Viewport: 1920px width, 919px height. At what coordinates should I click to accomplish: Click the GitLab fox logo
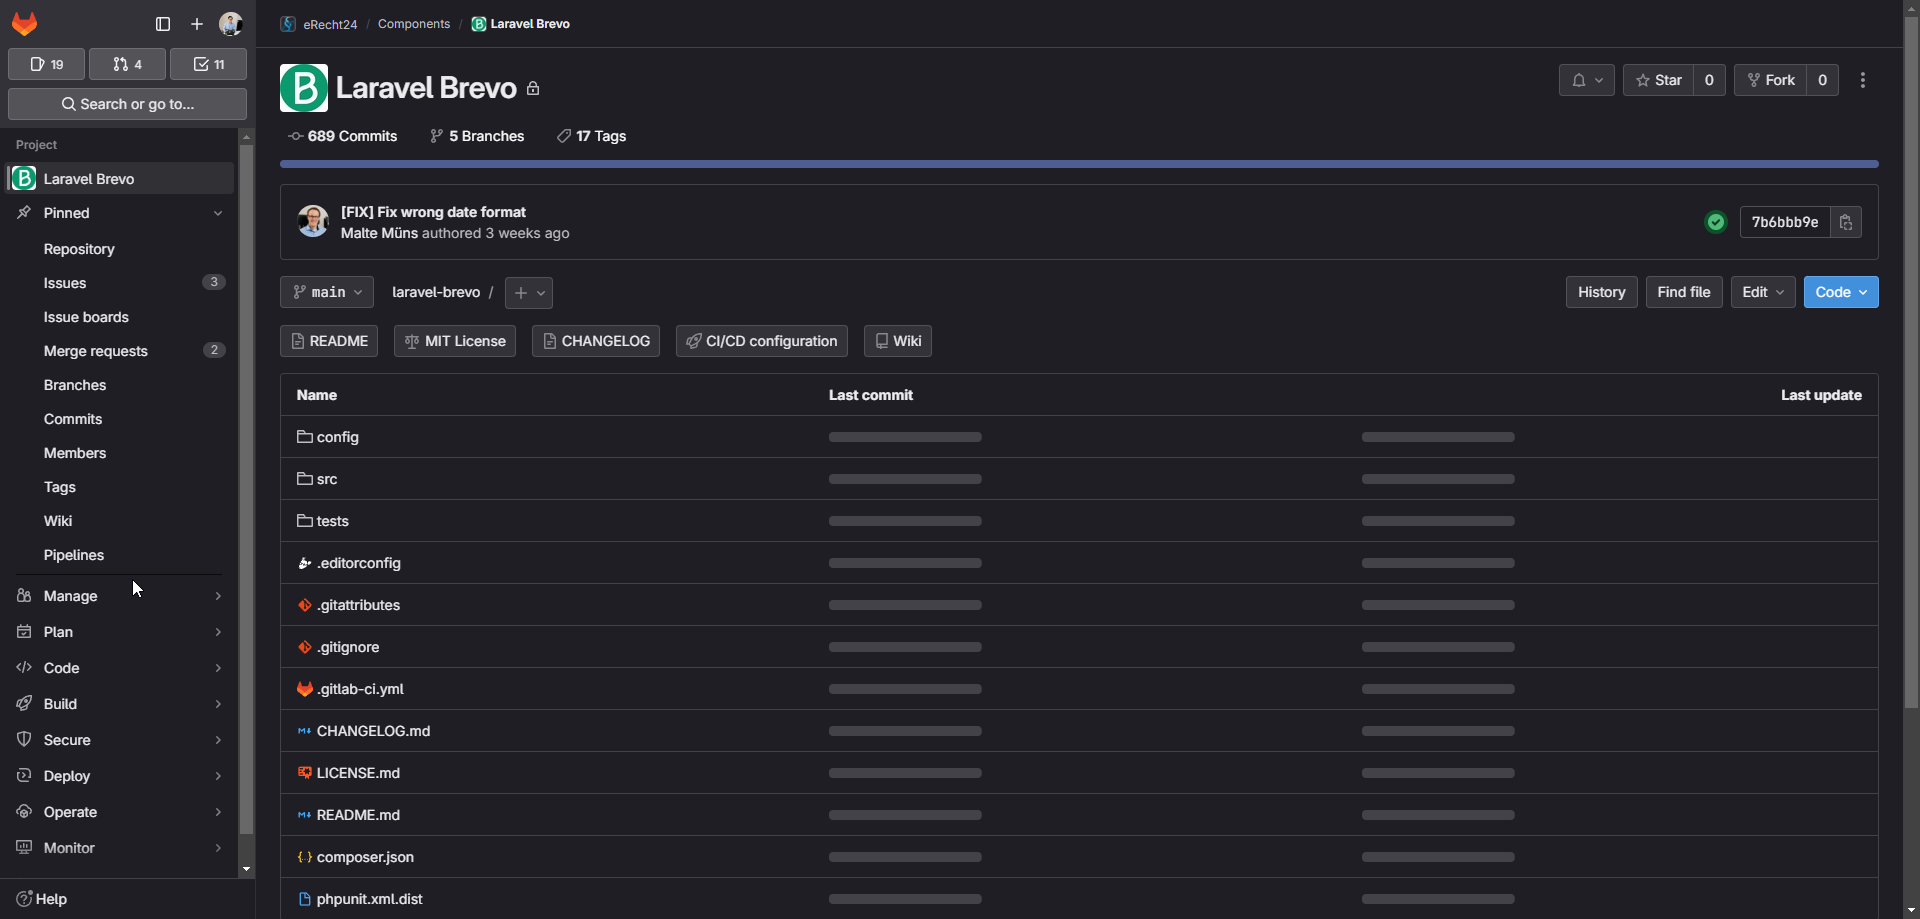[25, 24]
